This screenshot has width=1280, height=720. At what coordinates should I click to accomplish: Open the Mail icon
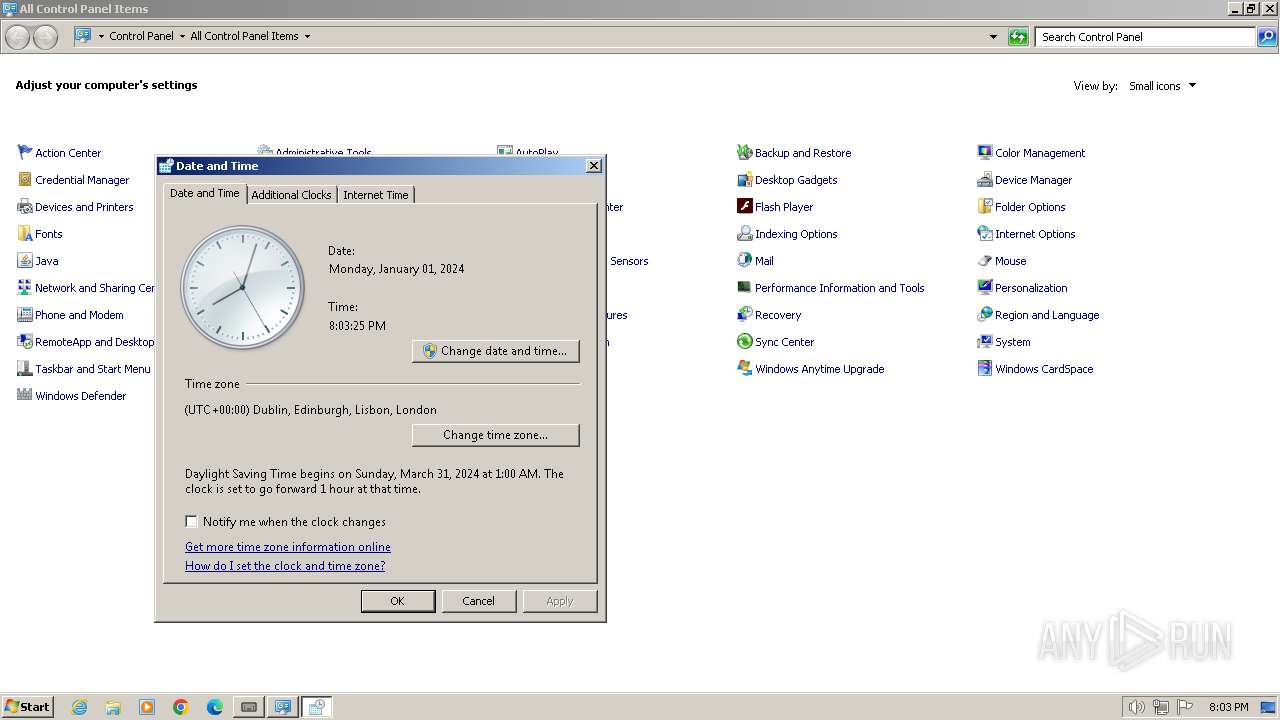[744, 261]
